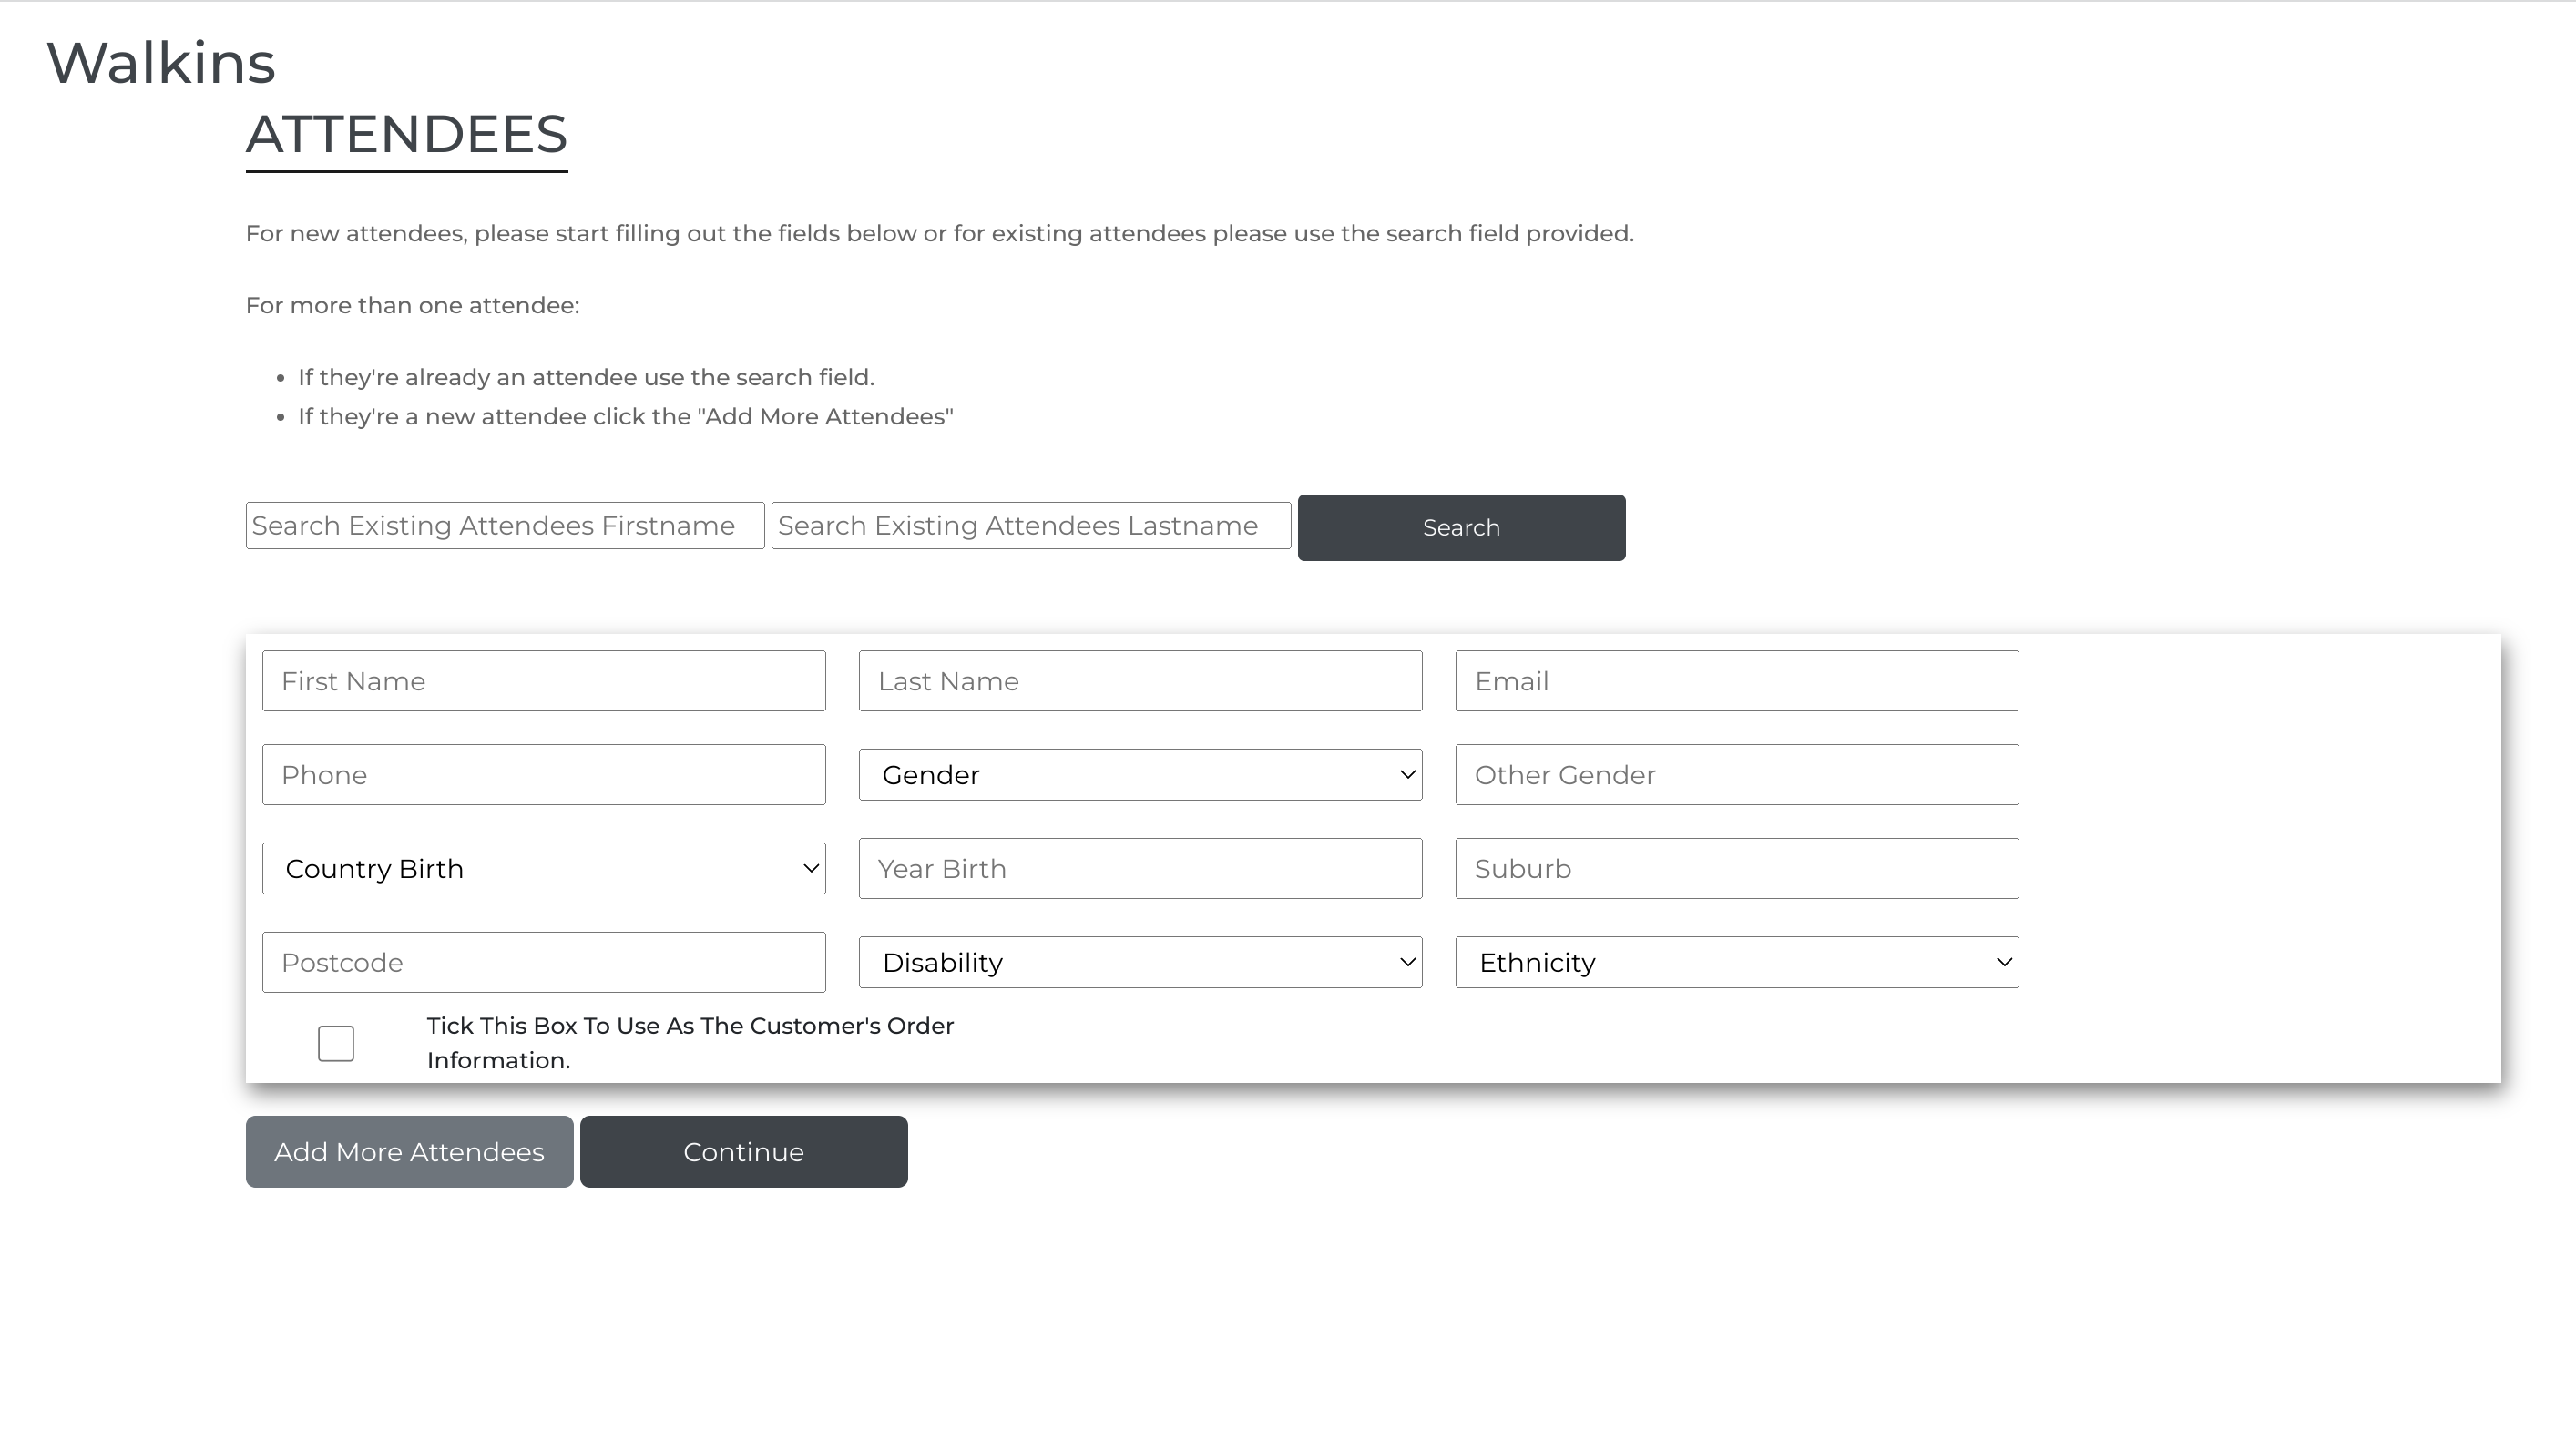Focus the Other Gender text field
2576x1430 pixels.
point(1736,775)
